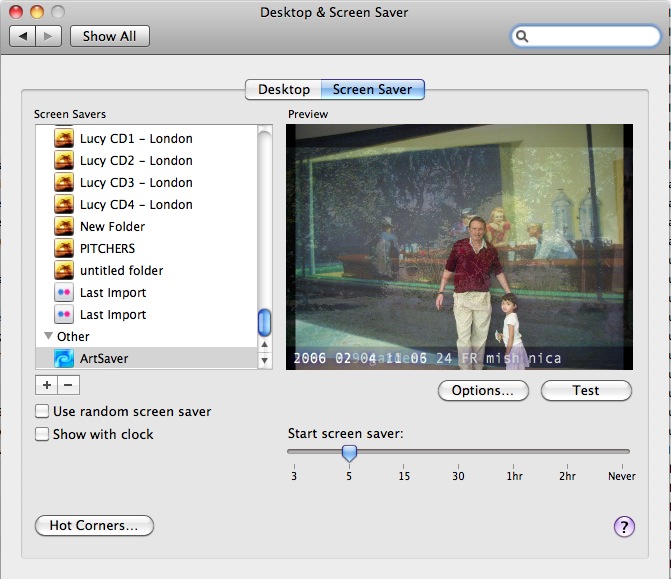Open Hot Corners settings

click(94, 526)
